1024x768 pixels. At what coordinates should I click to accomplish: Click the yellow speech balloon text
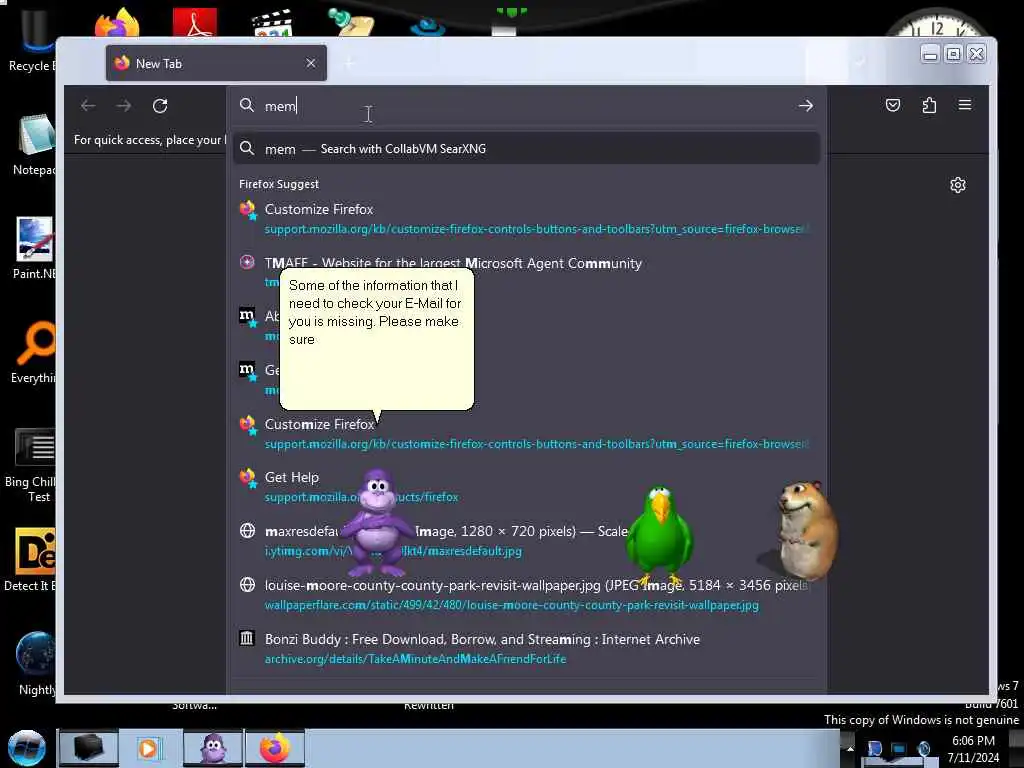(375, 312)
